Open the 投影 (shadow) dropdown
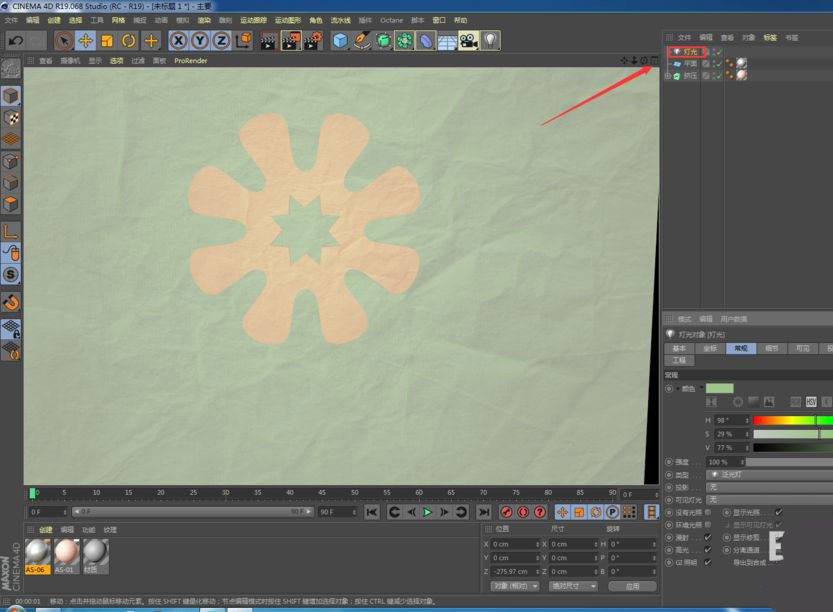833x612 pixels. [x=769, y=487]
